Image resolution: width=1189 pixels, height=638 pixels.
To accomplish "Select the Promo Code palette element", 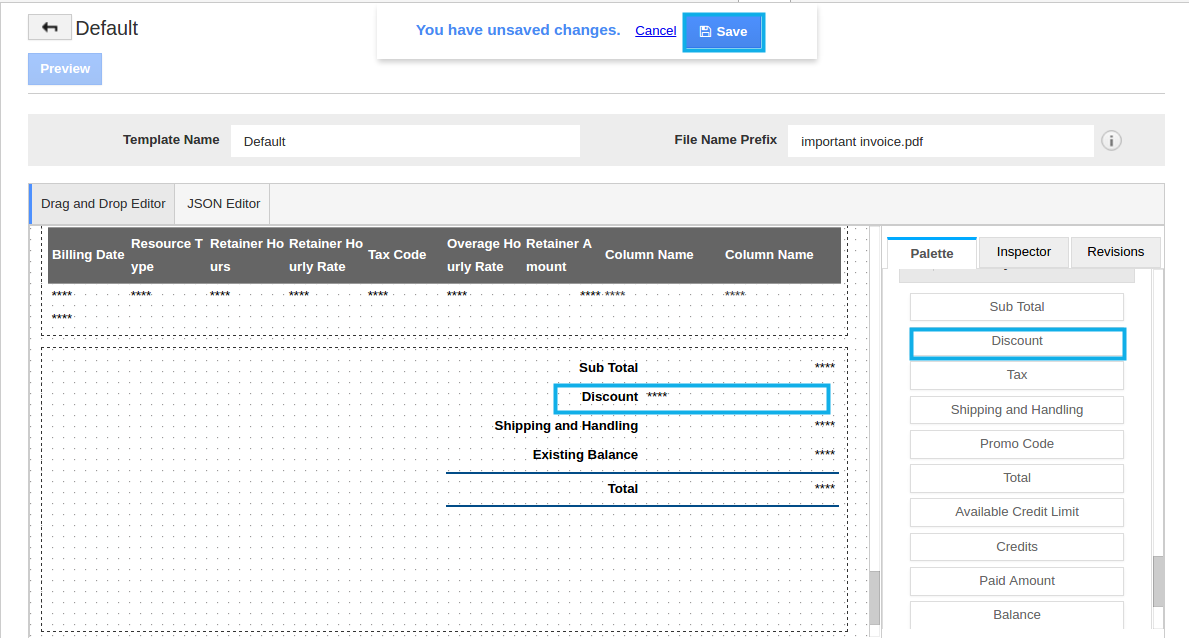I will pyautogui.click(x=1016, y=444).
